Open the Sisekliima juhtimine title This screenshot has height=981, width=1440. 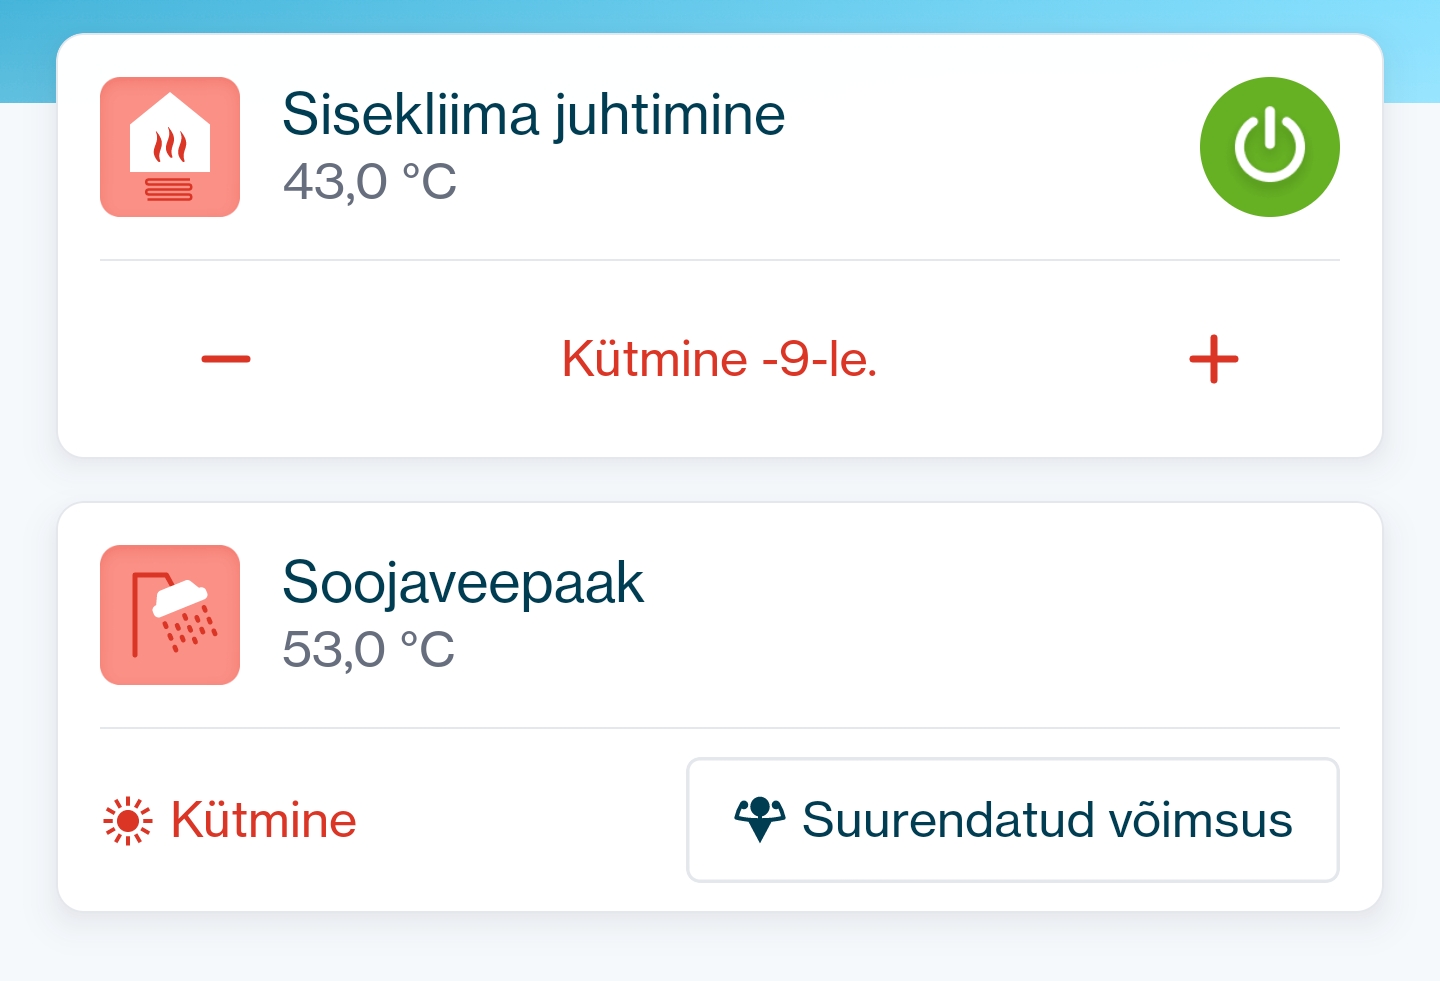(x=533, y=114)
